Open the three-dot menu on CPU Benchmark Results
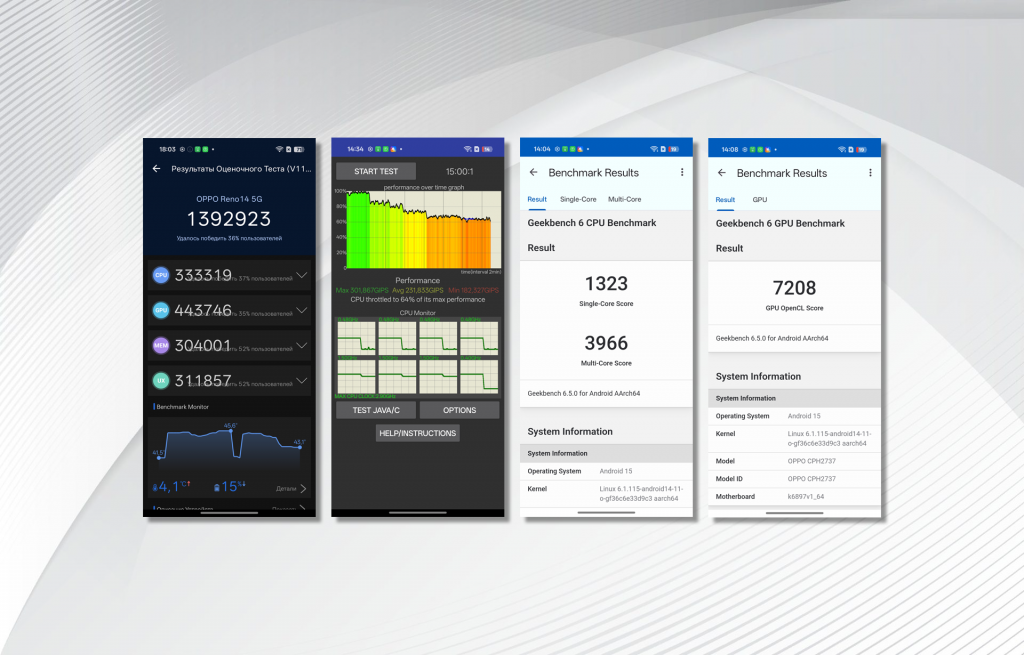This screenshot has width=1024, height=655. pyautogui.click(x=682, y=172)
